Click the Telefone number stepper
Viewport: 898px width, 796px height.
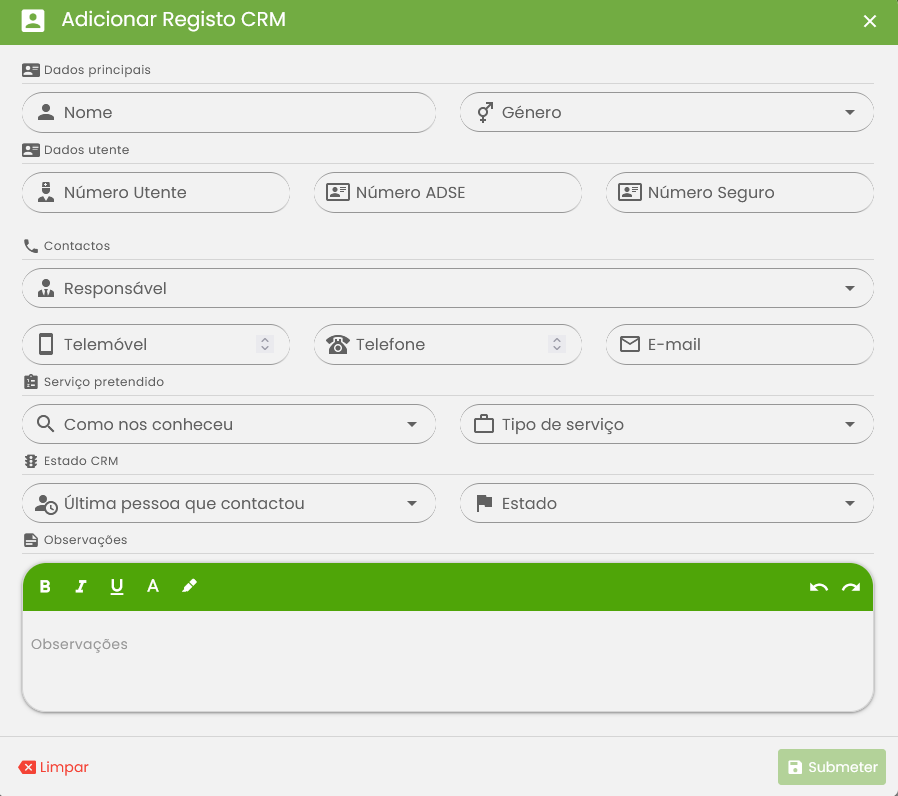[557, 344]
